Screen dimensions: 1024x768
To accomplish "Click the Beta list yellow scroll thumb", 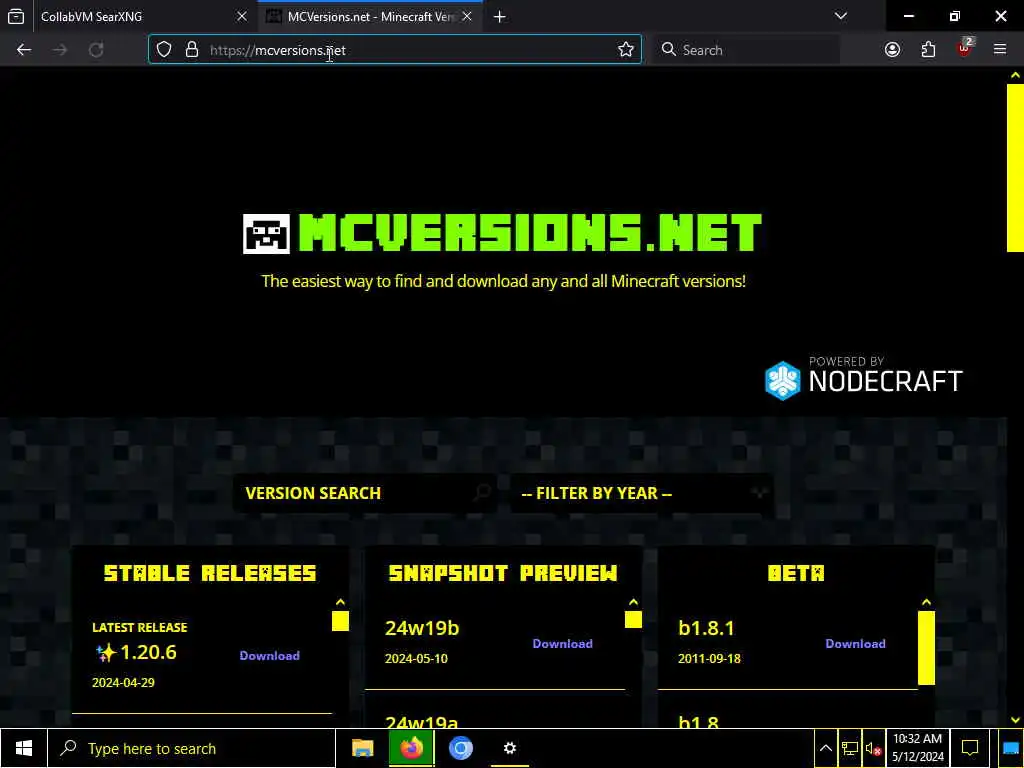I will click(926, 648).
